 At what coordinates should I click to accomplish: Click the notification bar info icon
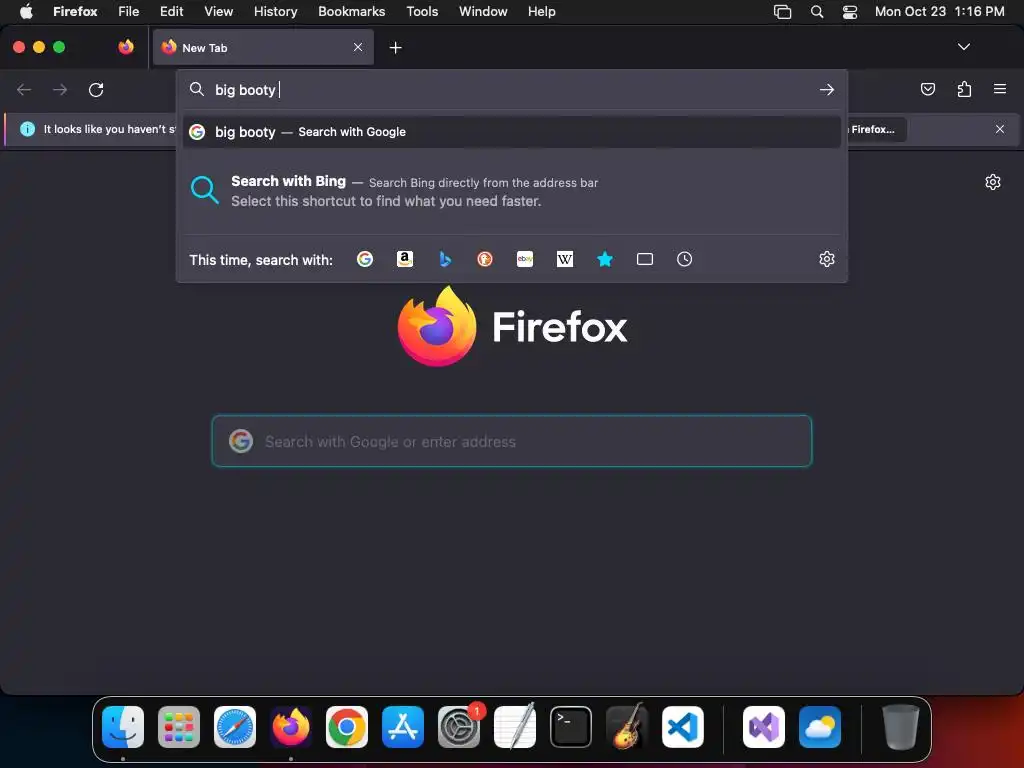[27, 129]
